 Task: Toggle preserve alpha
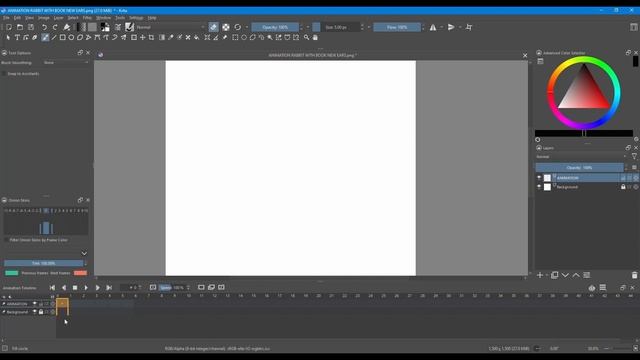(226, 27)
